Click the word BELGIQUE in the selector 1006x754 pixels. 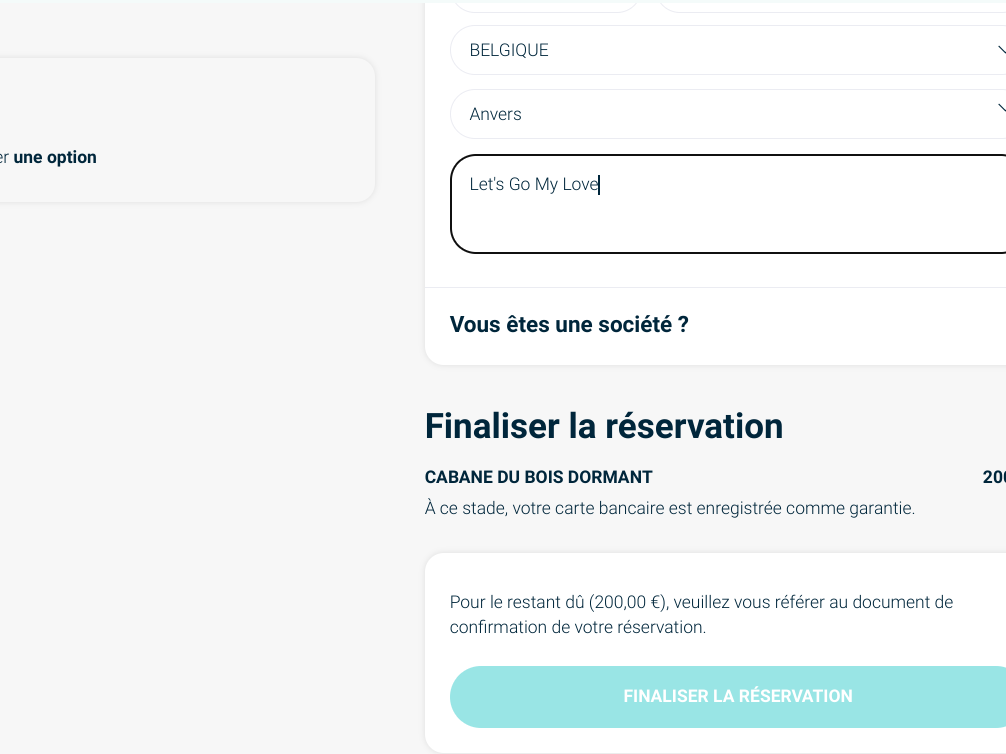click(509, 50)
